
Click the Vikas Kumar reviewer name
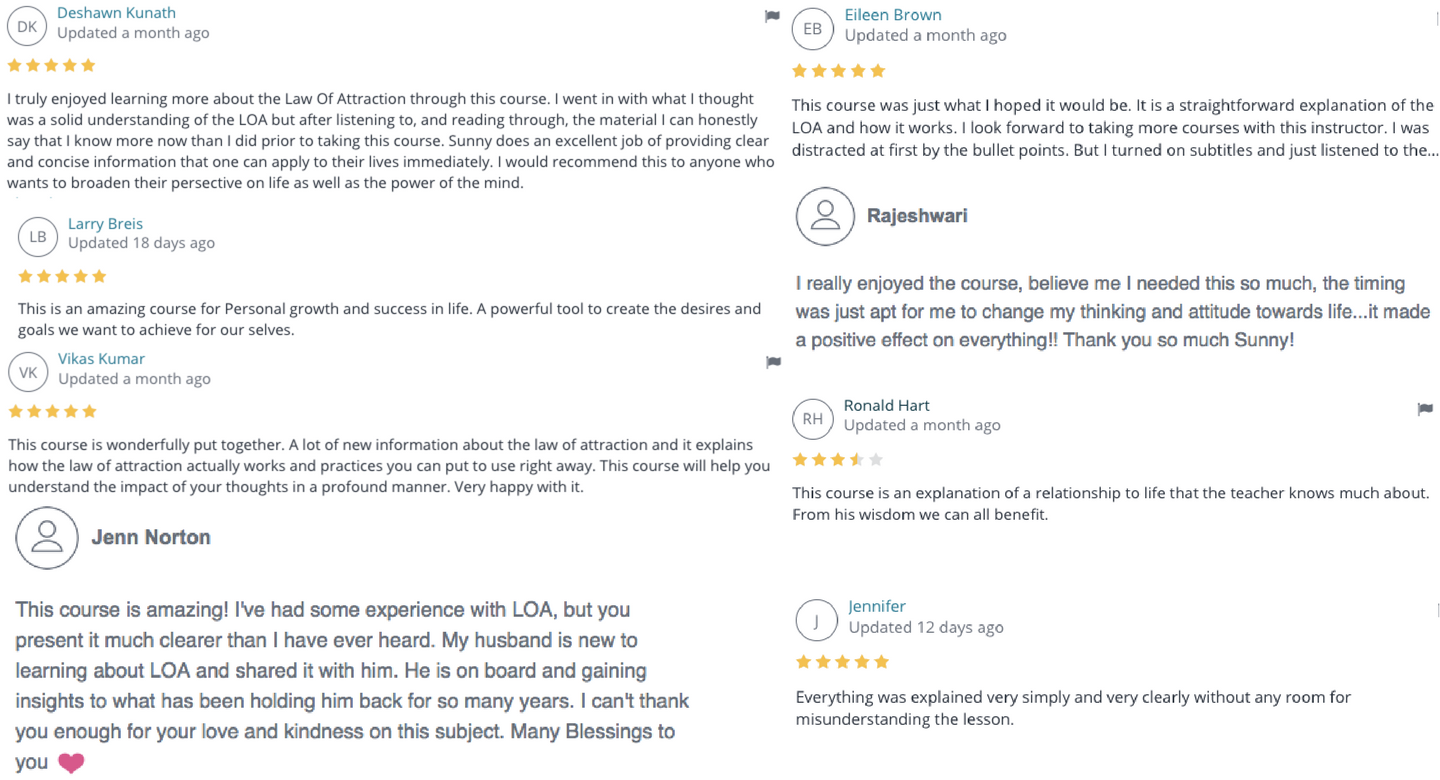(101, 359)
